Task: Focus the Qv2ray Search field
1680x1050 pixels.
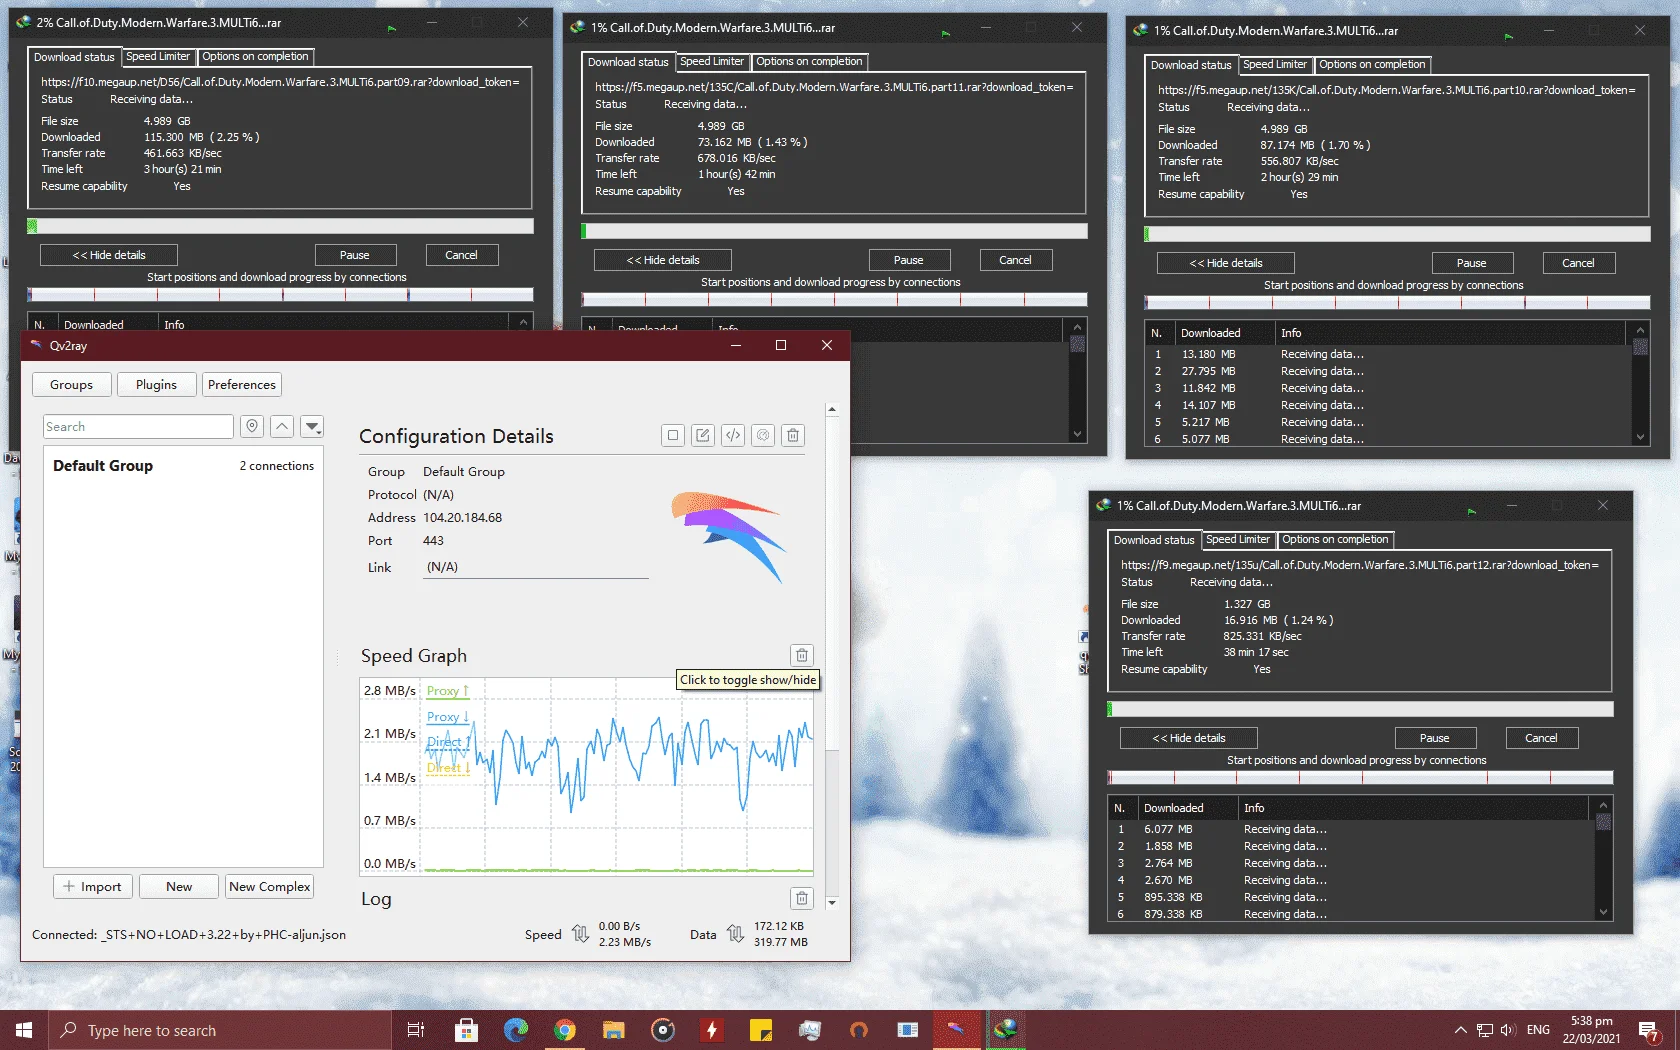Action: [138, 427]
